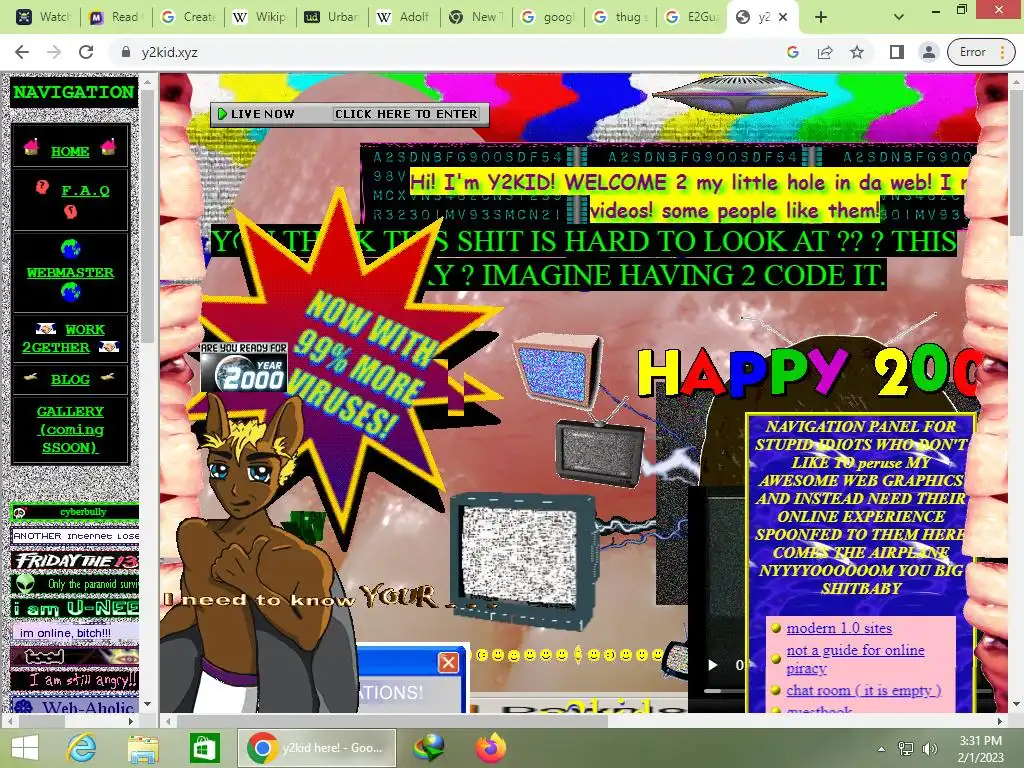
Task: Open the modern 1.0 sites link
Action: [x=839, y=628]
